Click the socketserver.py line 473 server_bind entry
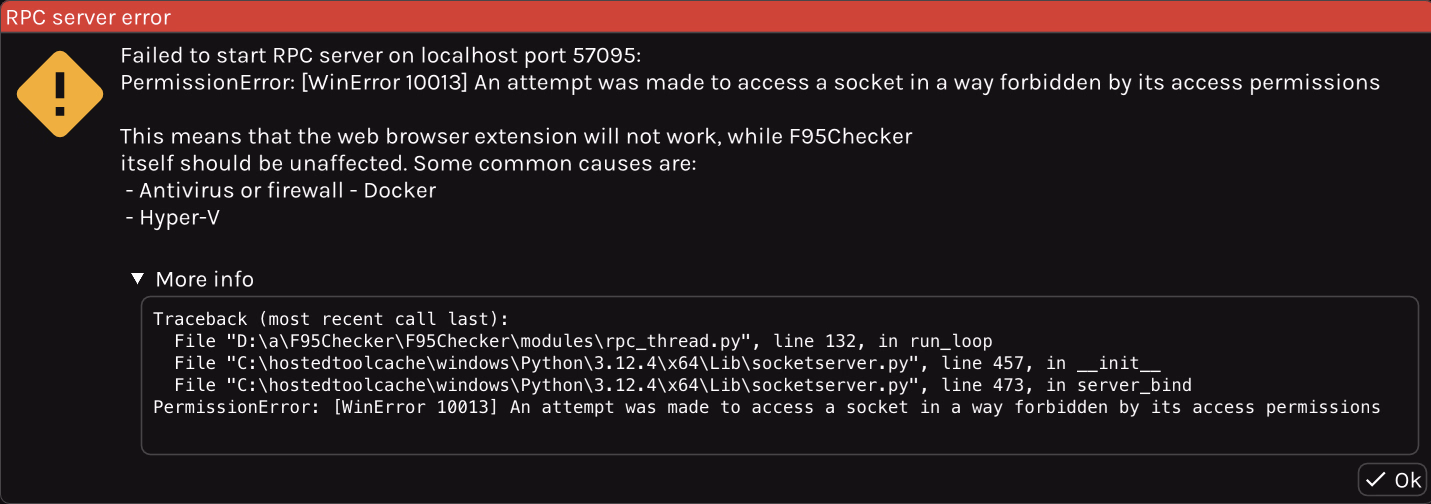 [x=682, y=385]
